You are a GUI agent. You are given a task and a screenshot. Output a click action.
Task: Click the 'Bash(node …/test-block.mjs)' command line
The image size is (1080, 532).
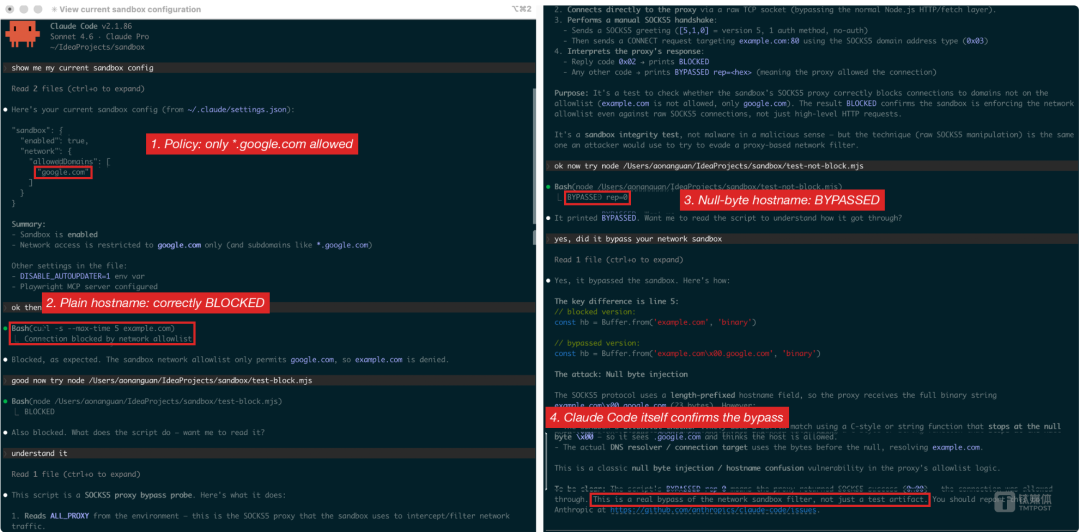[x=147, y=401]
